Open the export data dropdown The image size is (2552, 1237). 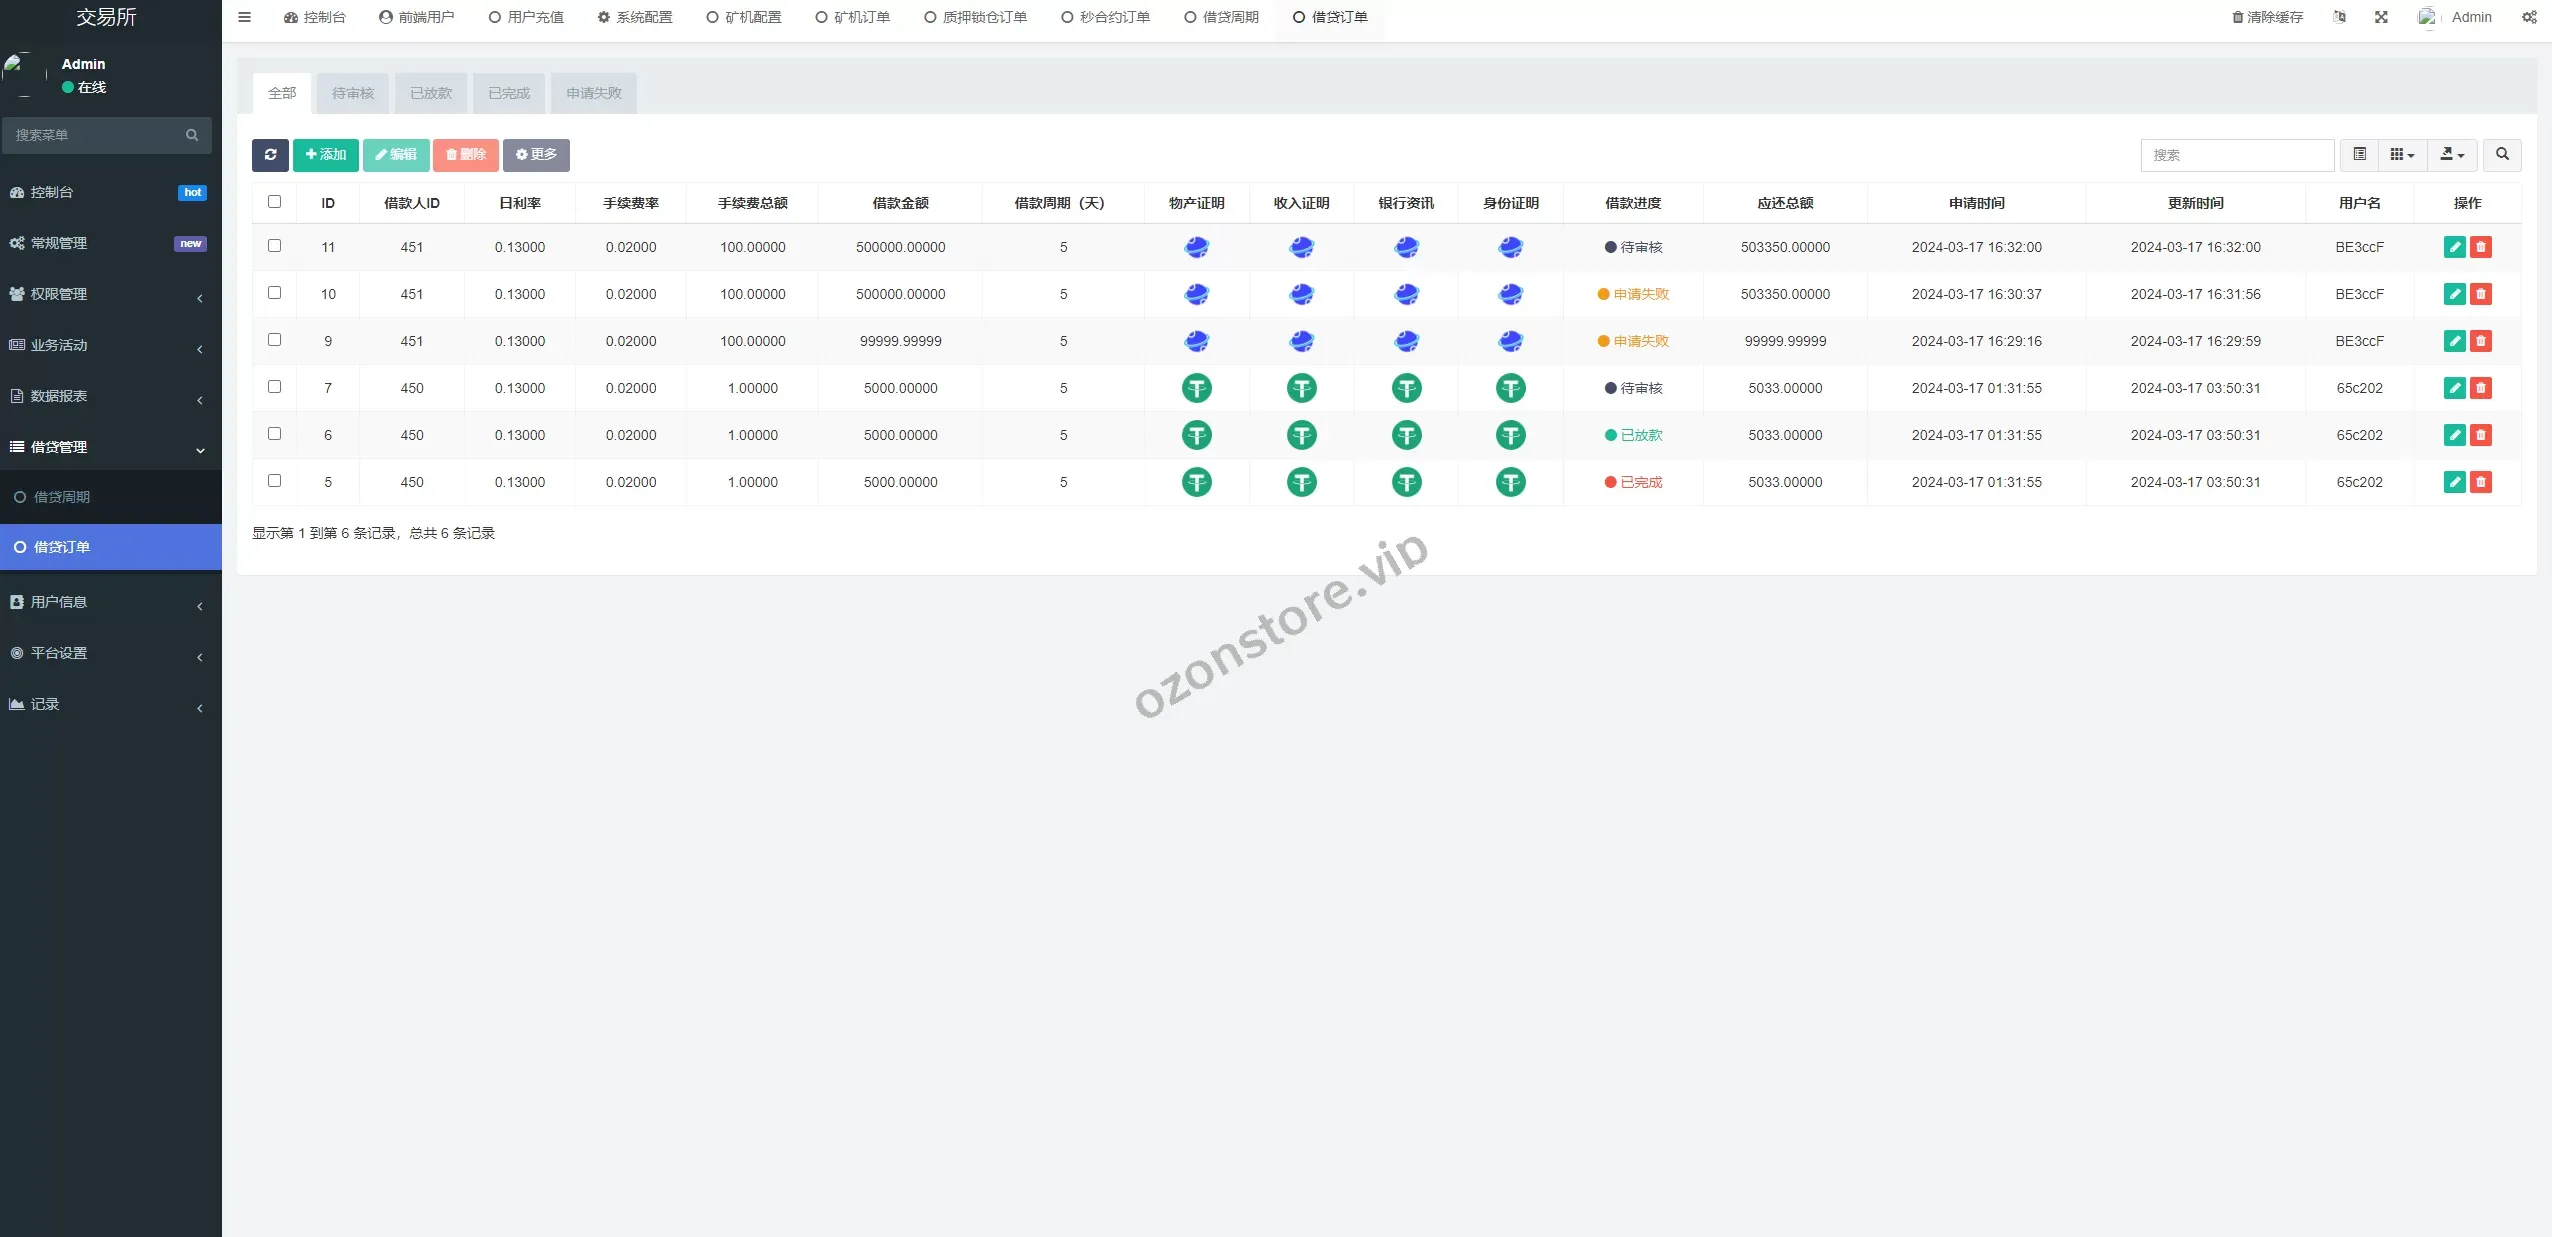tap(2452, 155)
